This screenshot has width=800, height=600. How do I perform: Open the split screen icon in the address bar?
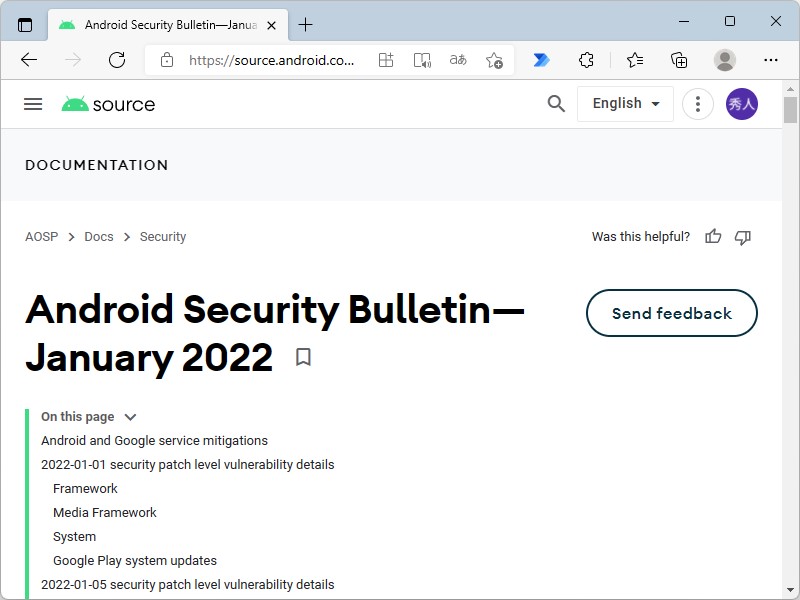click(386, 60)
